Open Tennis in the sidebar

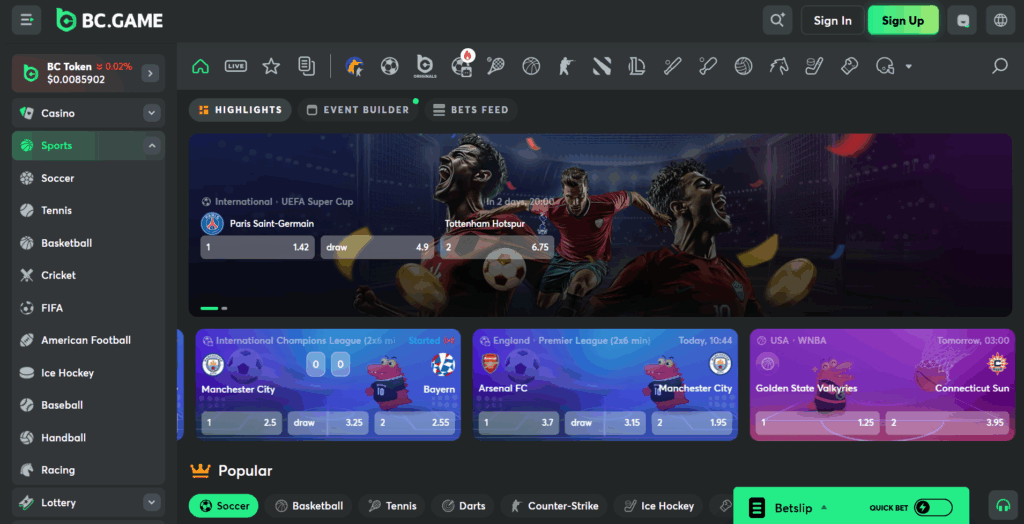88,210
